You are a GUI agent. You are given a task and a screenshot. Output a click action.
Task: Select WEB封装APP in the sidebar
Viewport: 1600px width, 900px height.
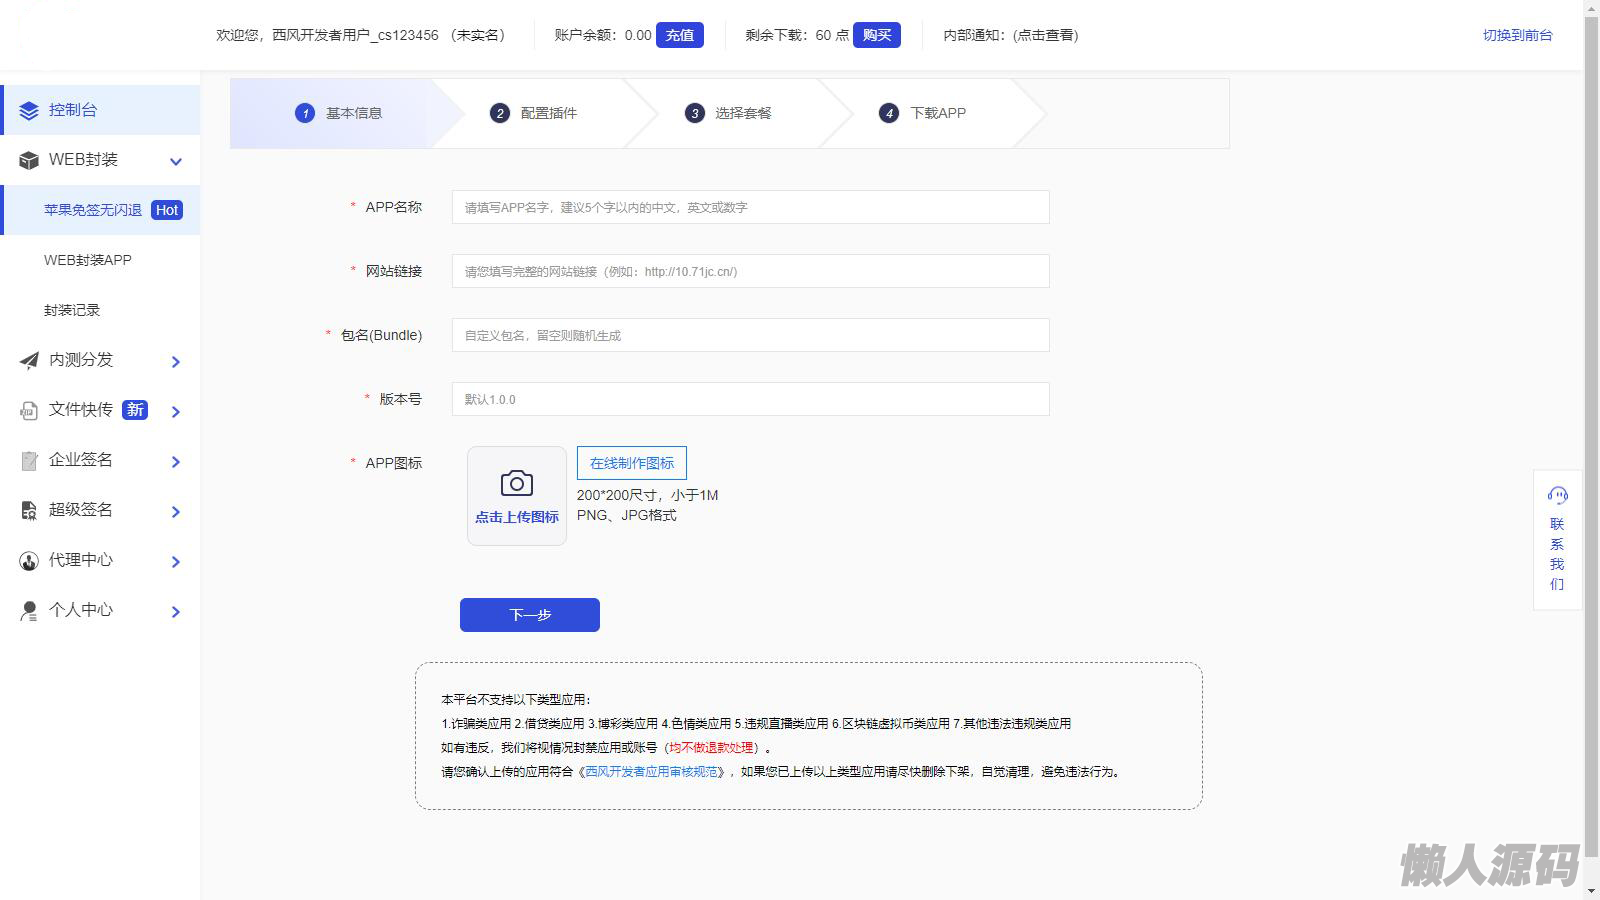(88, 260)
